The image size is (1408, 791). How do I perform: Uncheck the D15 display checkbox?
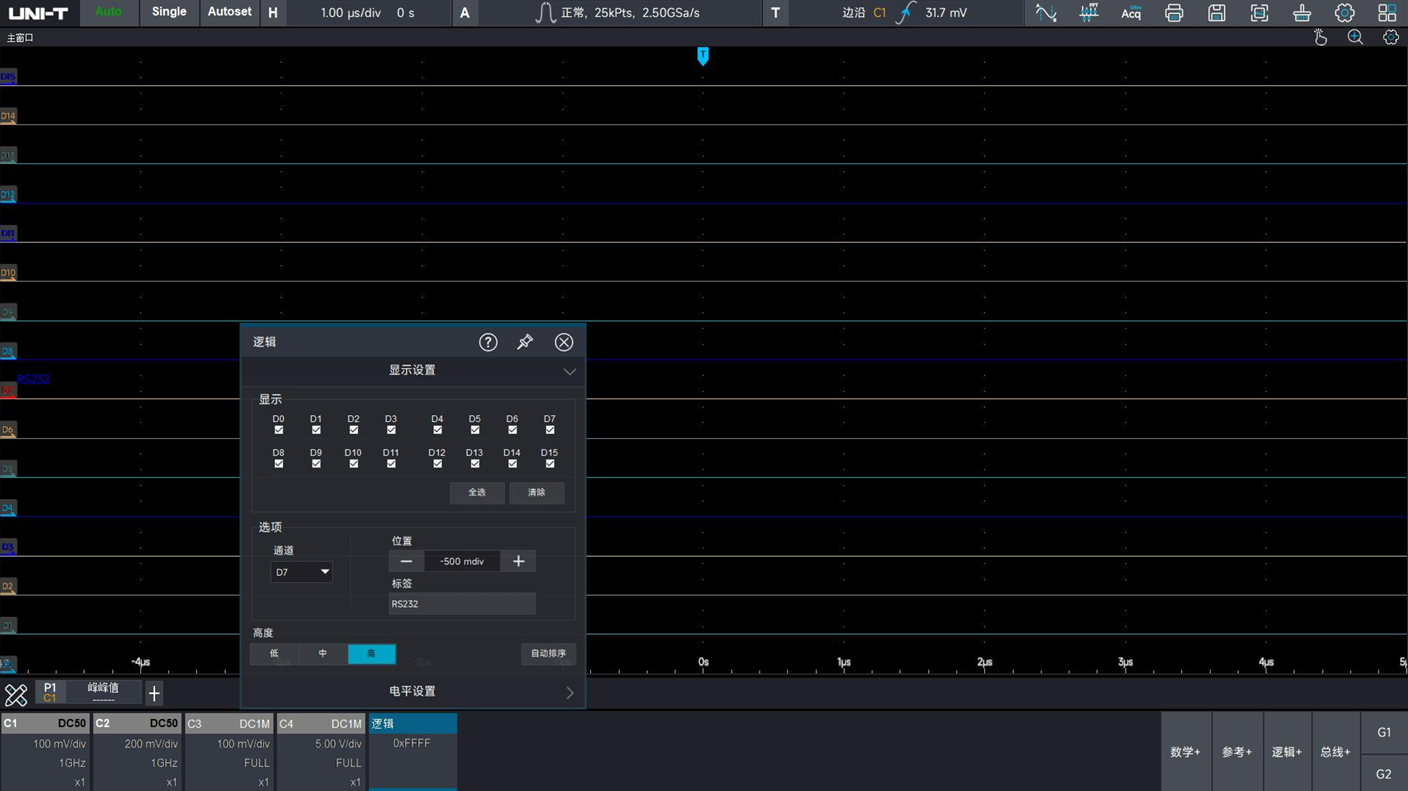tap(550, 464)
